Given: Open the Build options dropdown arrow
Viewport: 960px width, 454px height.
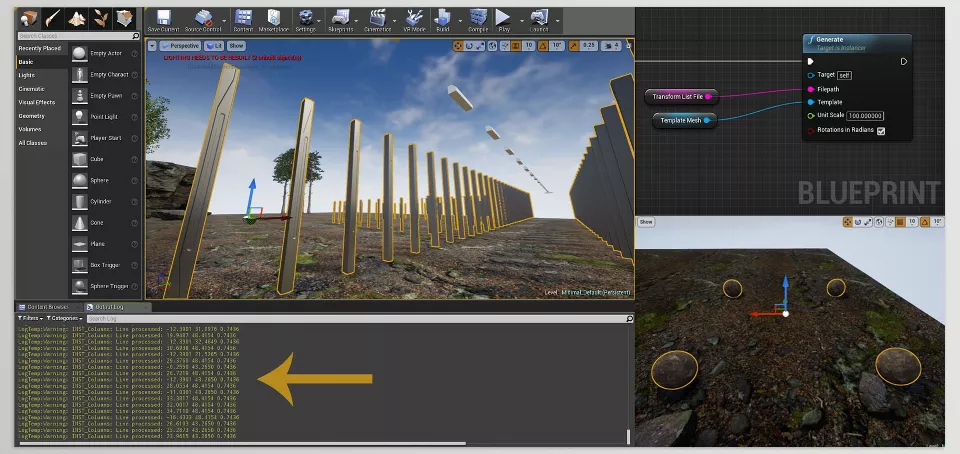Looking at the screenshot, I should [x=459, y=20].
